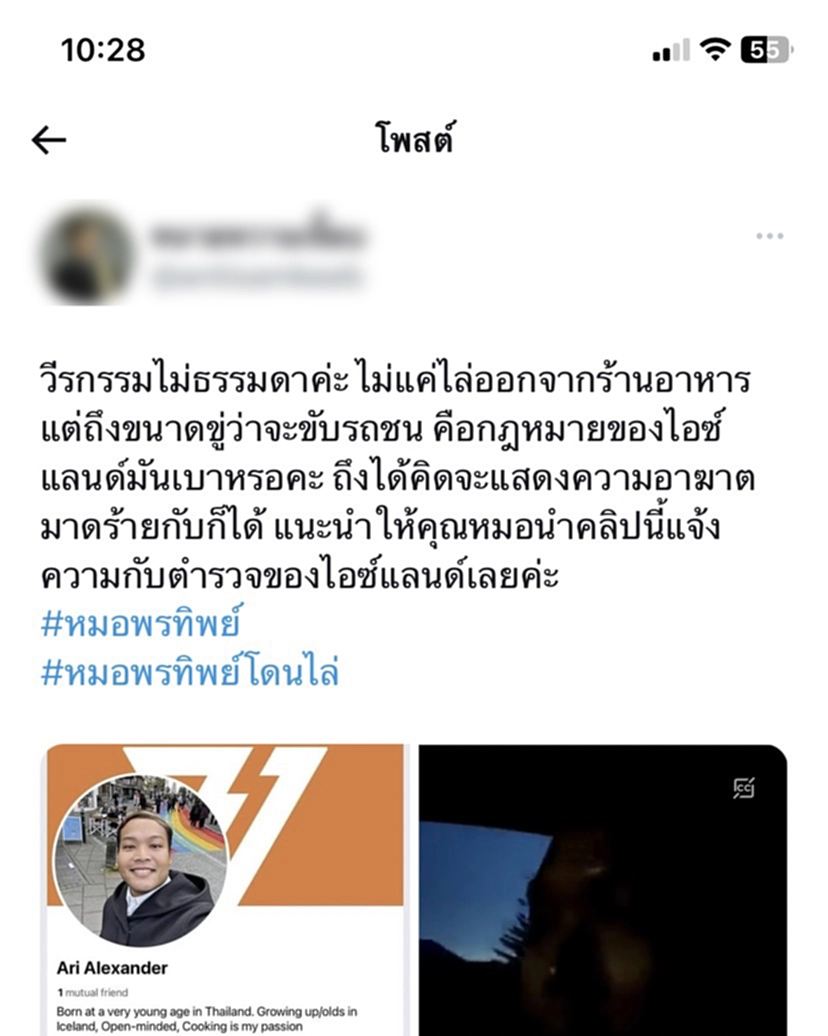Open the Ari Alexander profile screenshot image

click(225, 890)
